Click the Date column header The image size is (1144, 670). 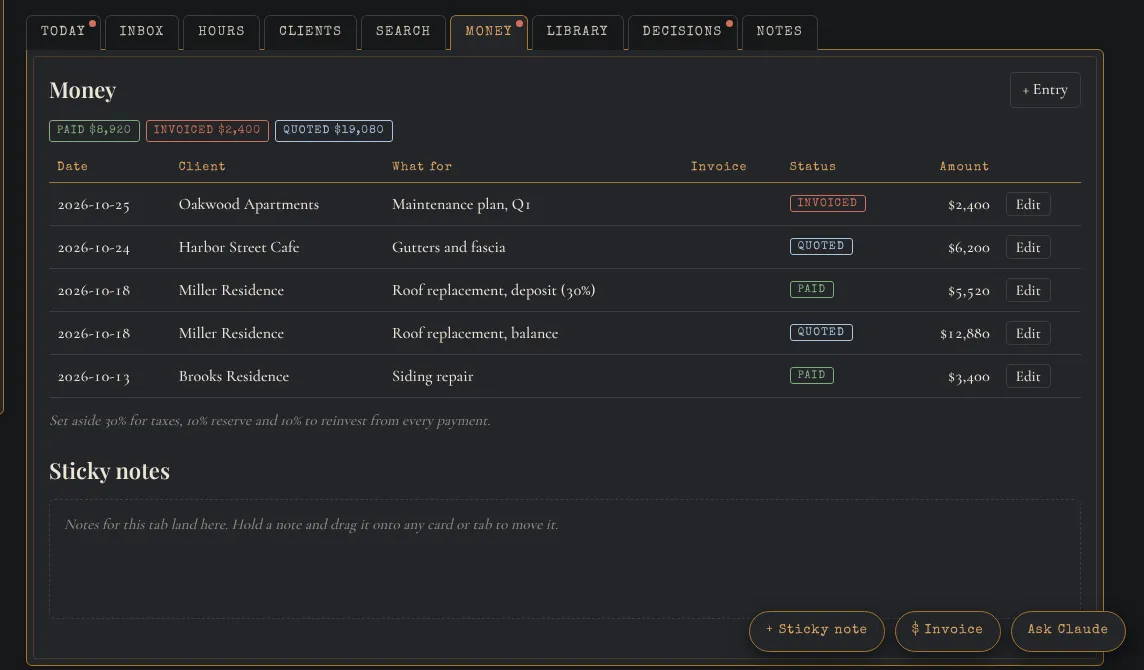pyautogui.click(x=73, y=166)
